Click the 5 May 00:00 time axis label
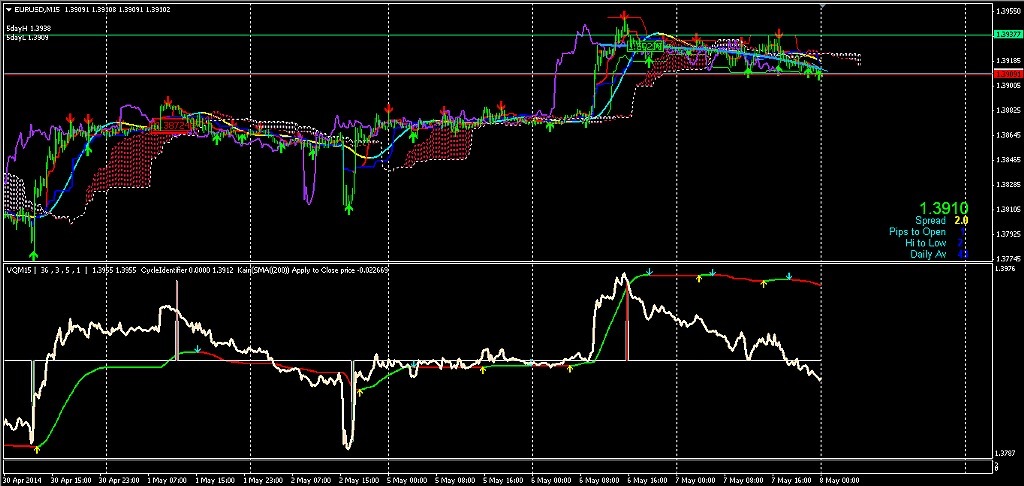This screenshot has height=486, width=1024. coord(408,480)
